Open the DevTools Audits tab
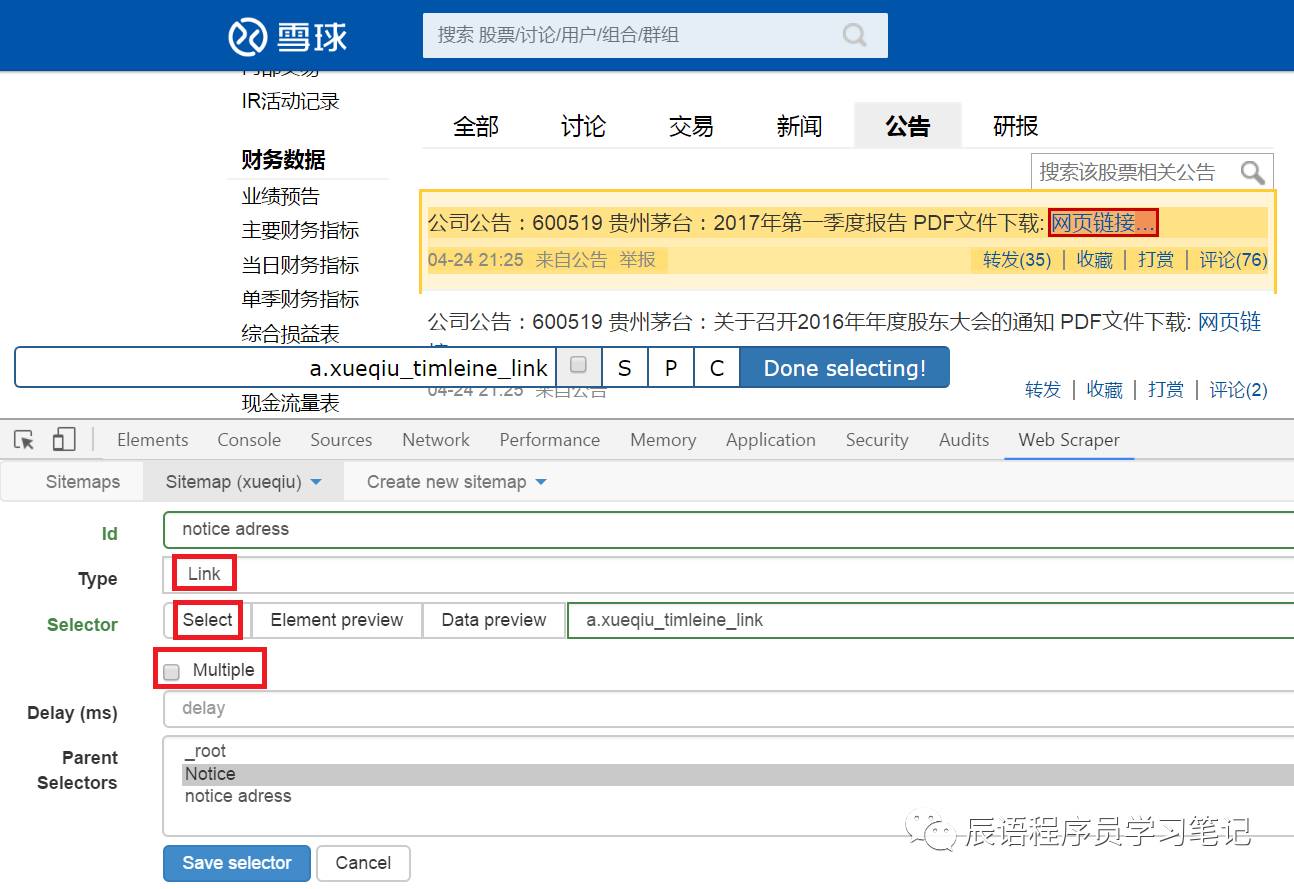 click(964, 440)
